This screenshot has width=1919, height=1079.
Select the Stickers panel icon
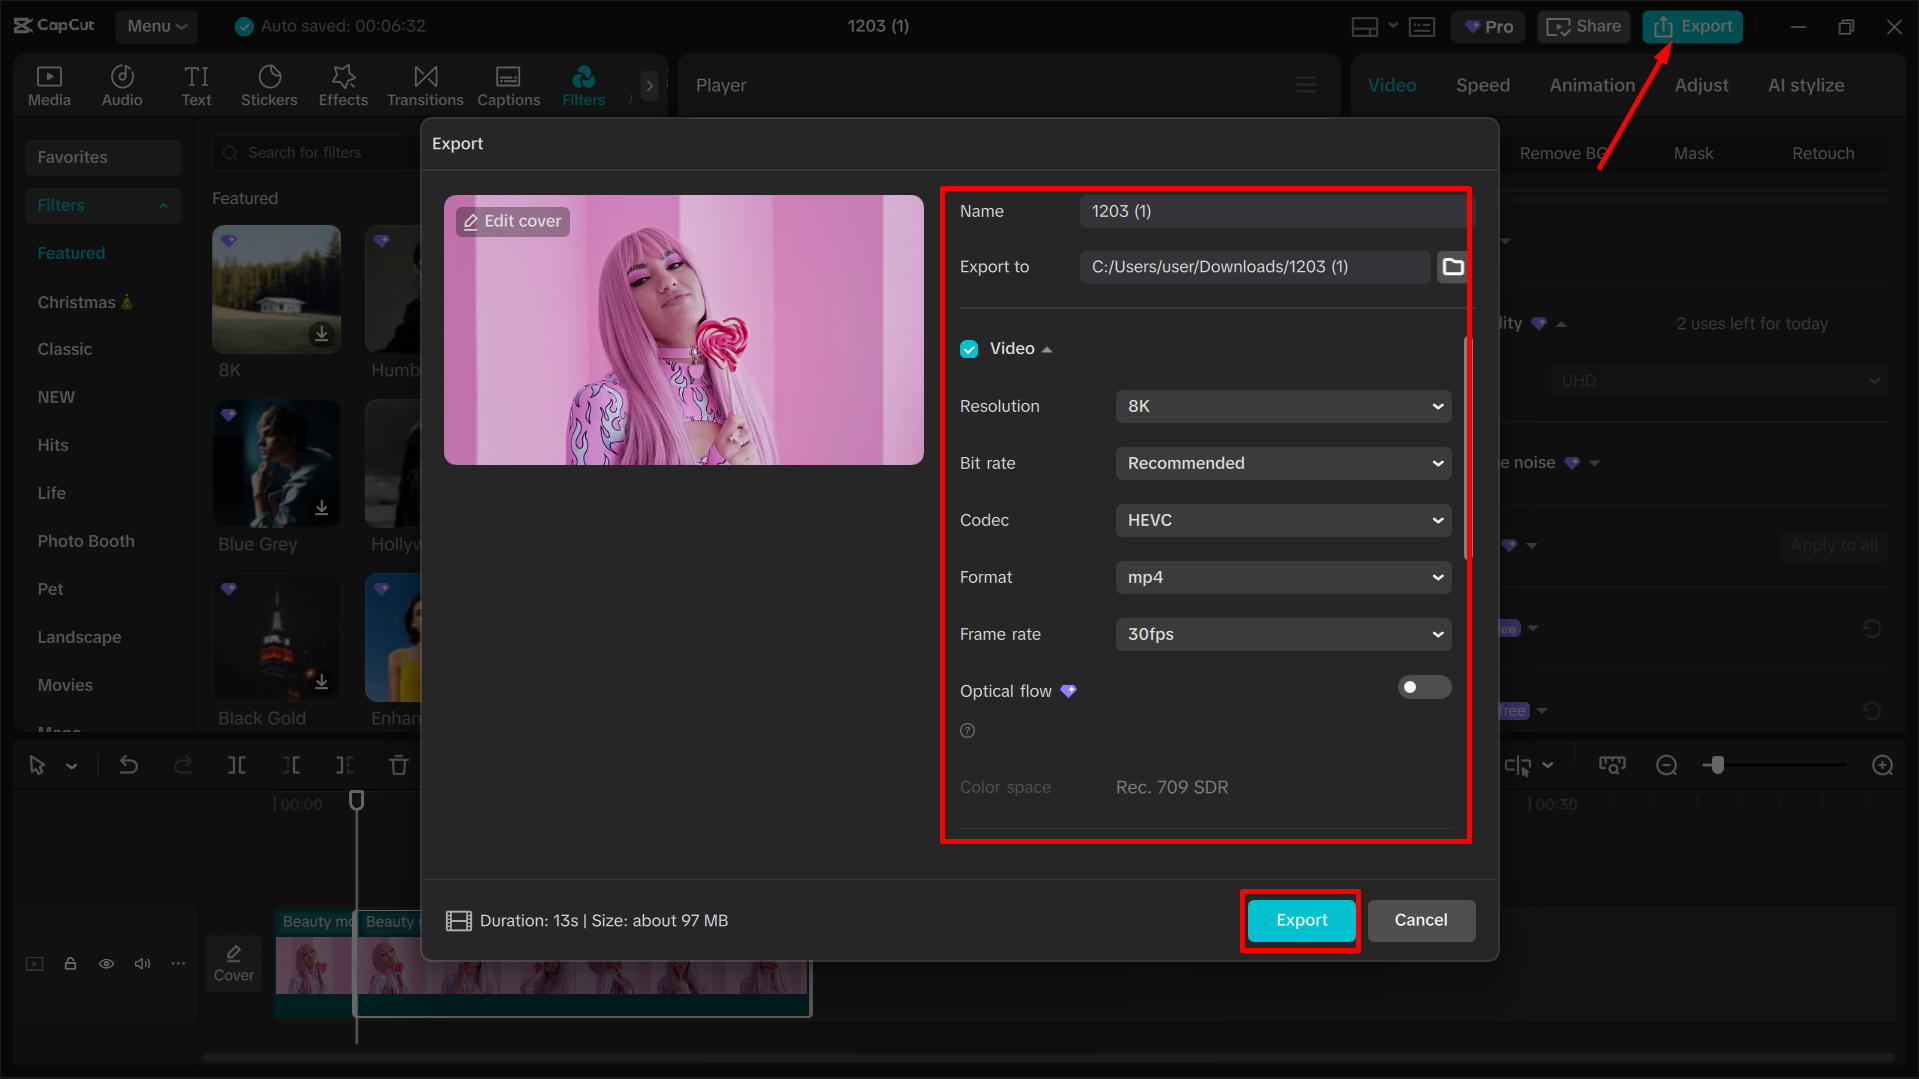pyautogui.click(x=268, y=85)
